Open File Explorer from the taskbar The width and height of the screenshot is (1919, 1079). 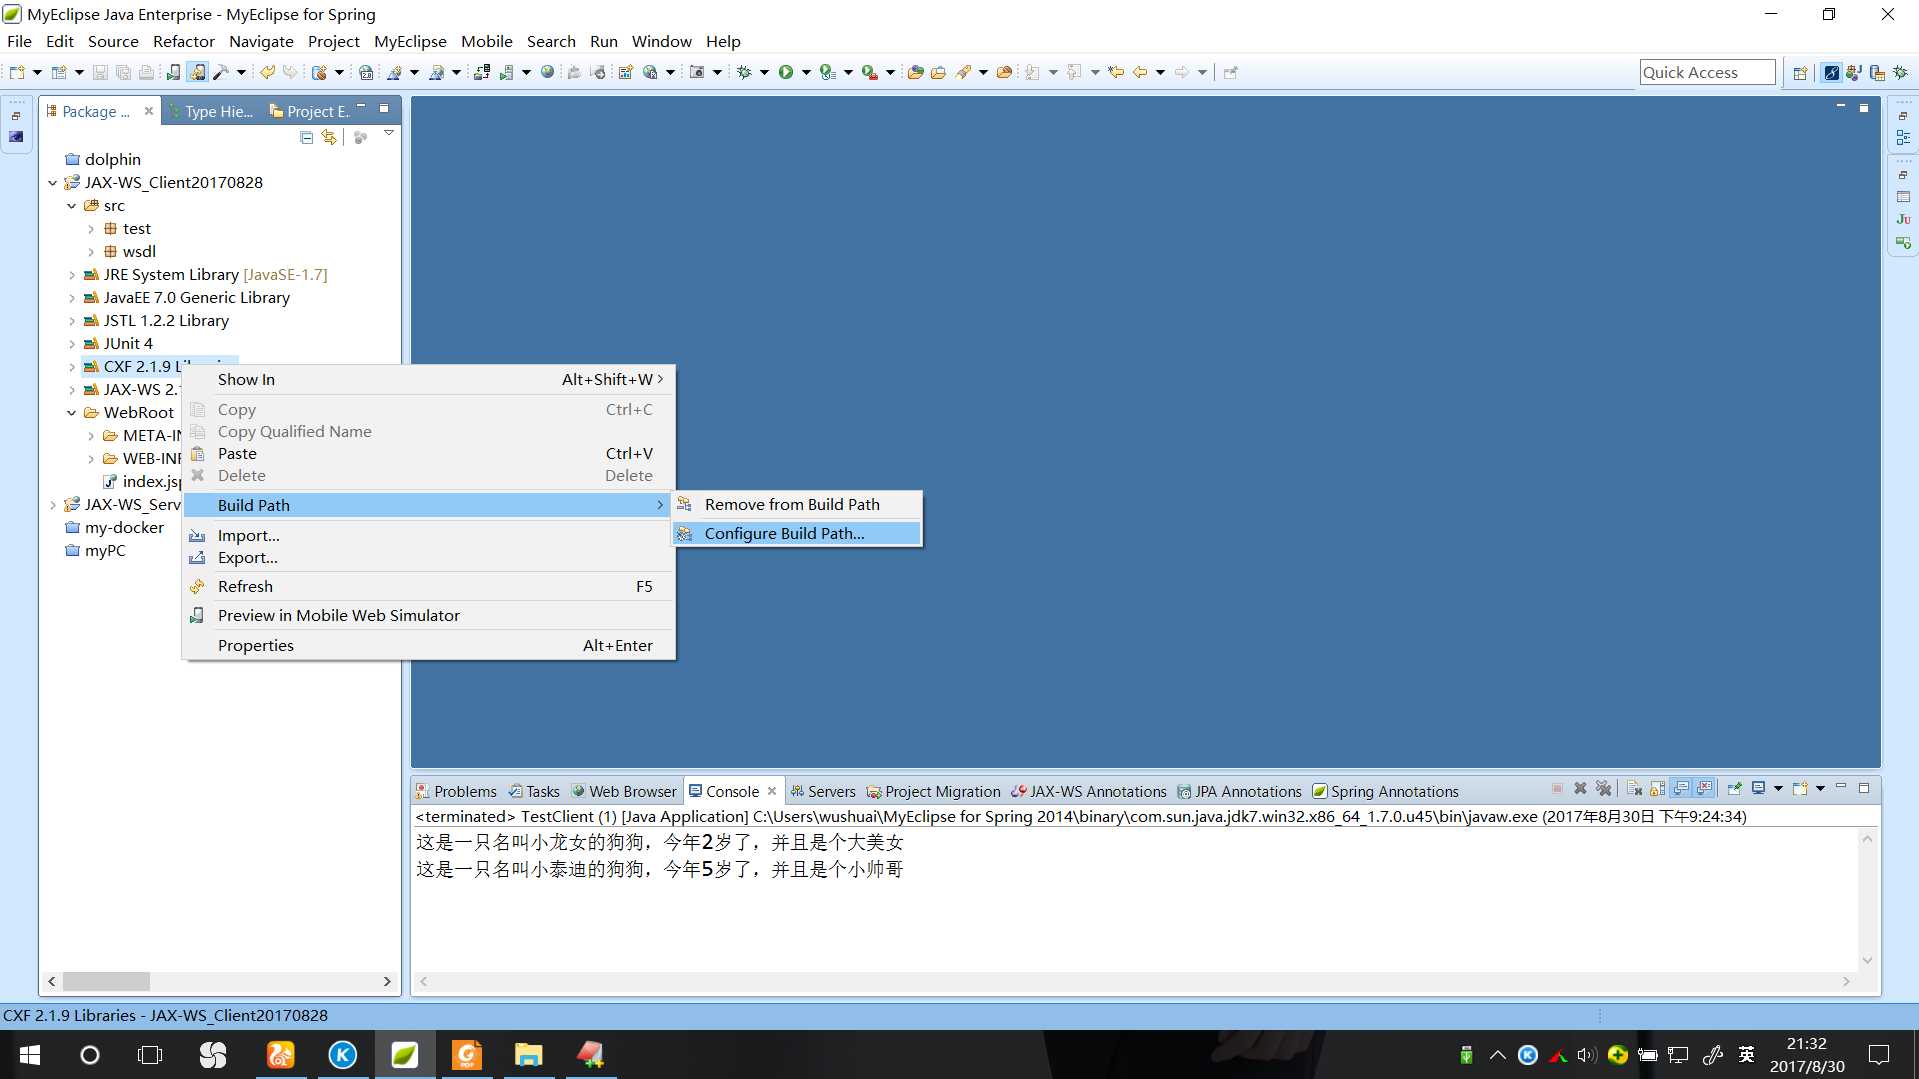pos(528,1055)
